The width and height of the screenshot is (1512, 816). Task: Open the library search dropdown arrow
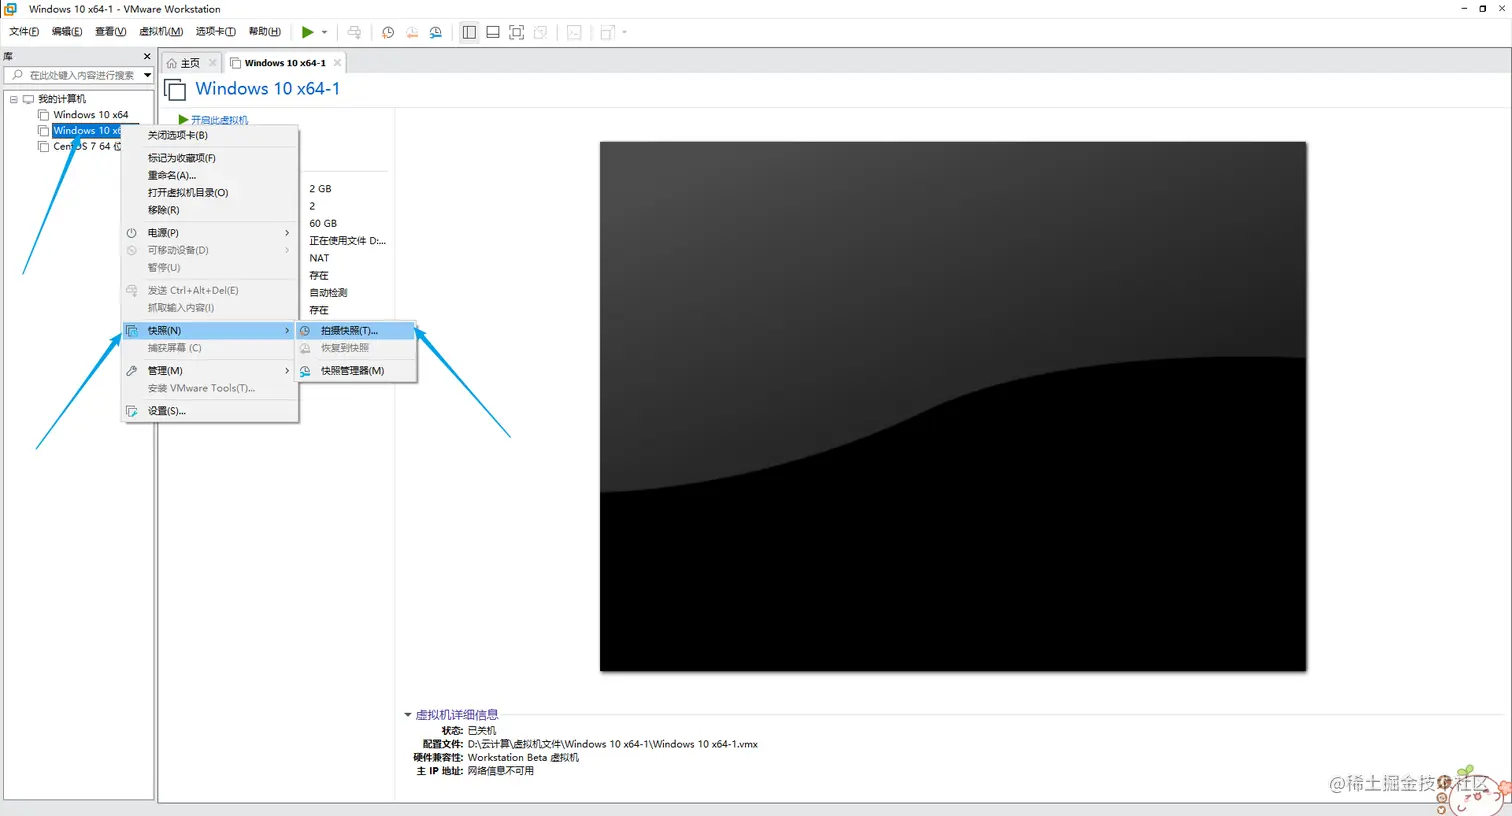tap(147, 75)
